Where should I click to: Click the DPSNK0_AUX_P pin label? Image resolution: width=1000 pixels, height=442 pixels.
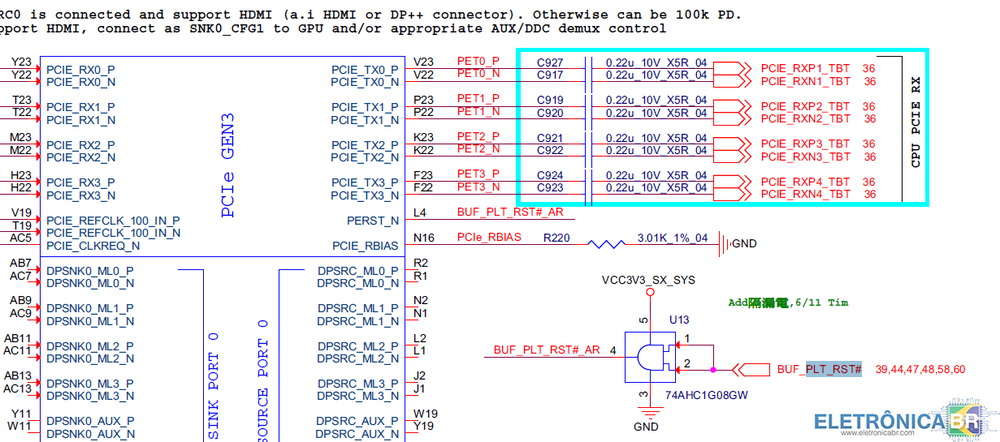(90, 420)
